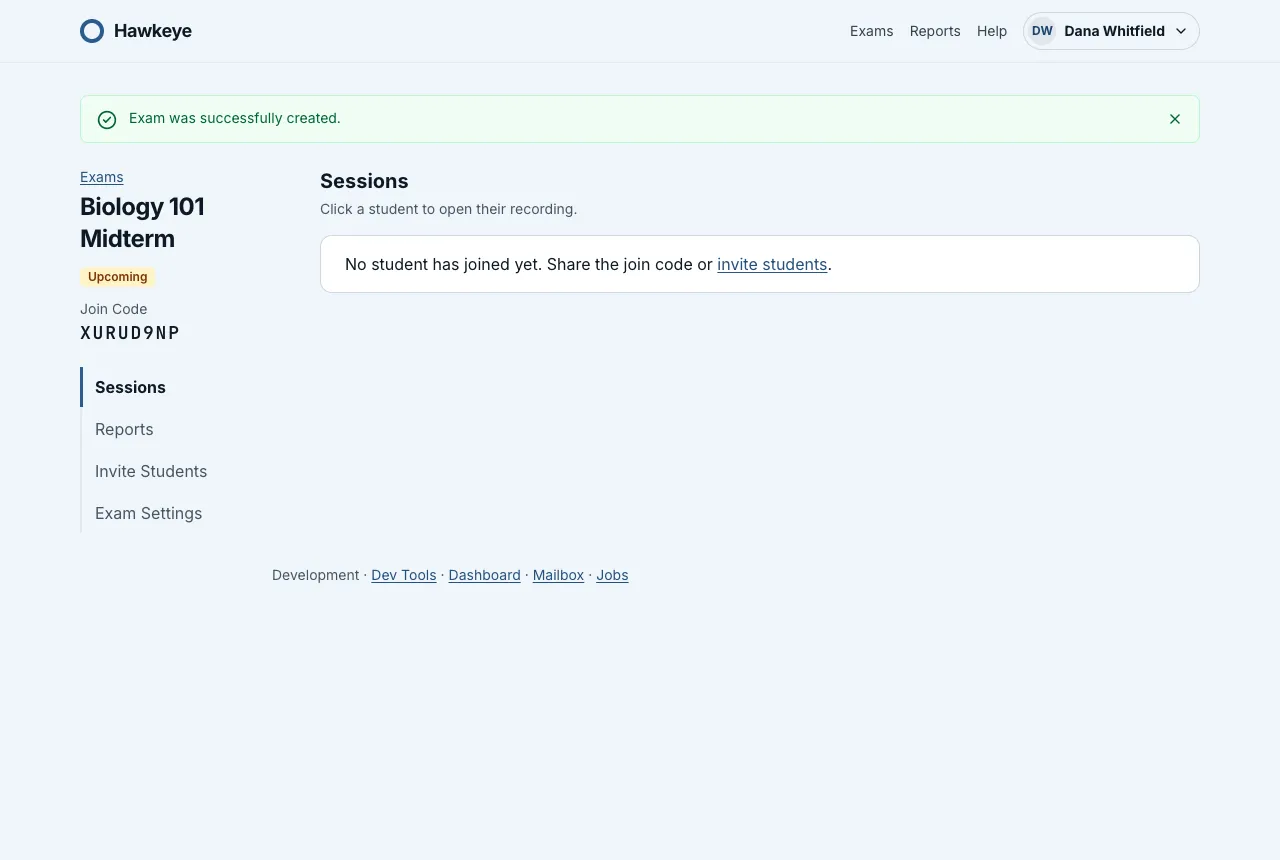Click the 'Exam was successfully created.' message
Viewport: 1280px width, 860px height.
pos(235,118)
